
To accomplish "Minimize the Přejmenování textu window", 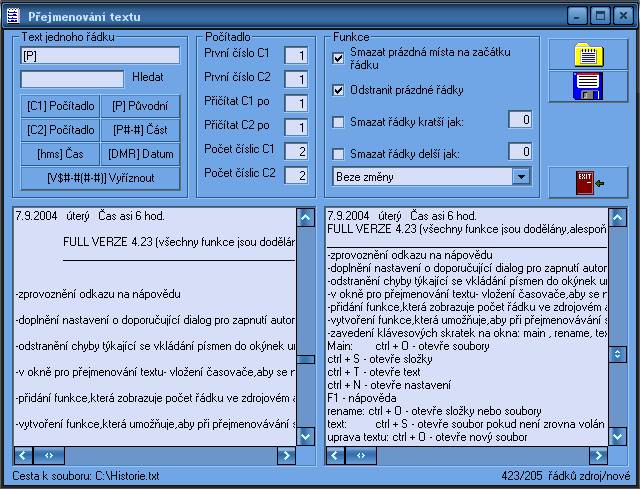I will click(x=577, y=16).
